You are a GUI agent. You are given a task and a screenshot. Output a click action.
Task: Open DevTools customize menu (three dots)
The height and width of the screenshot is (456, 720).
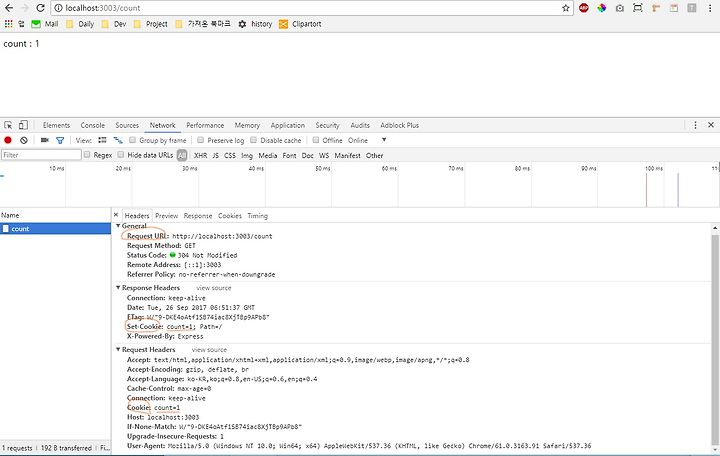[x=695, y=125]
